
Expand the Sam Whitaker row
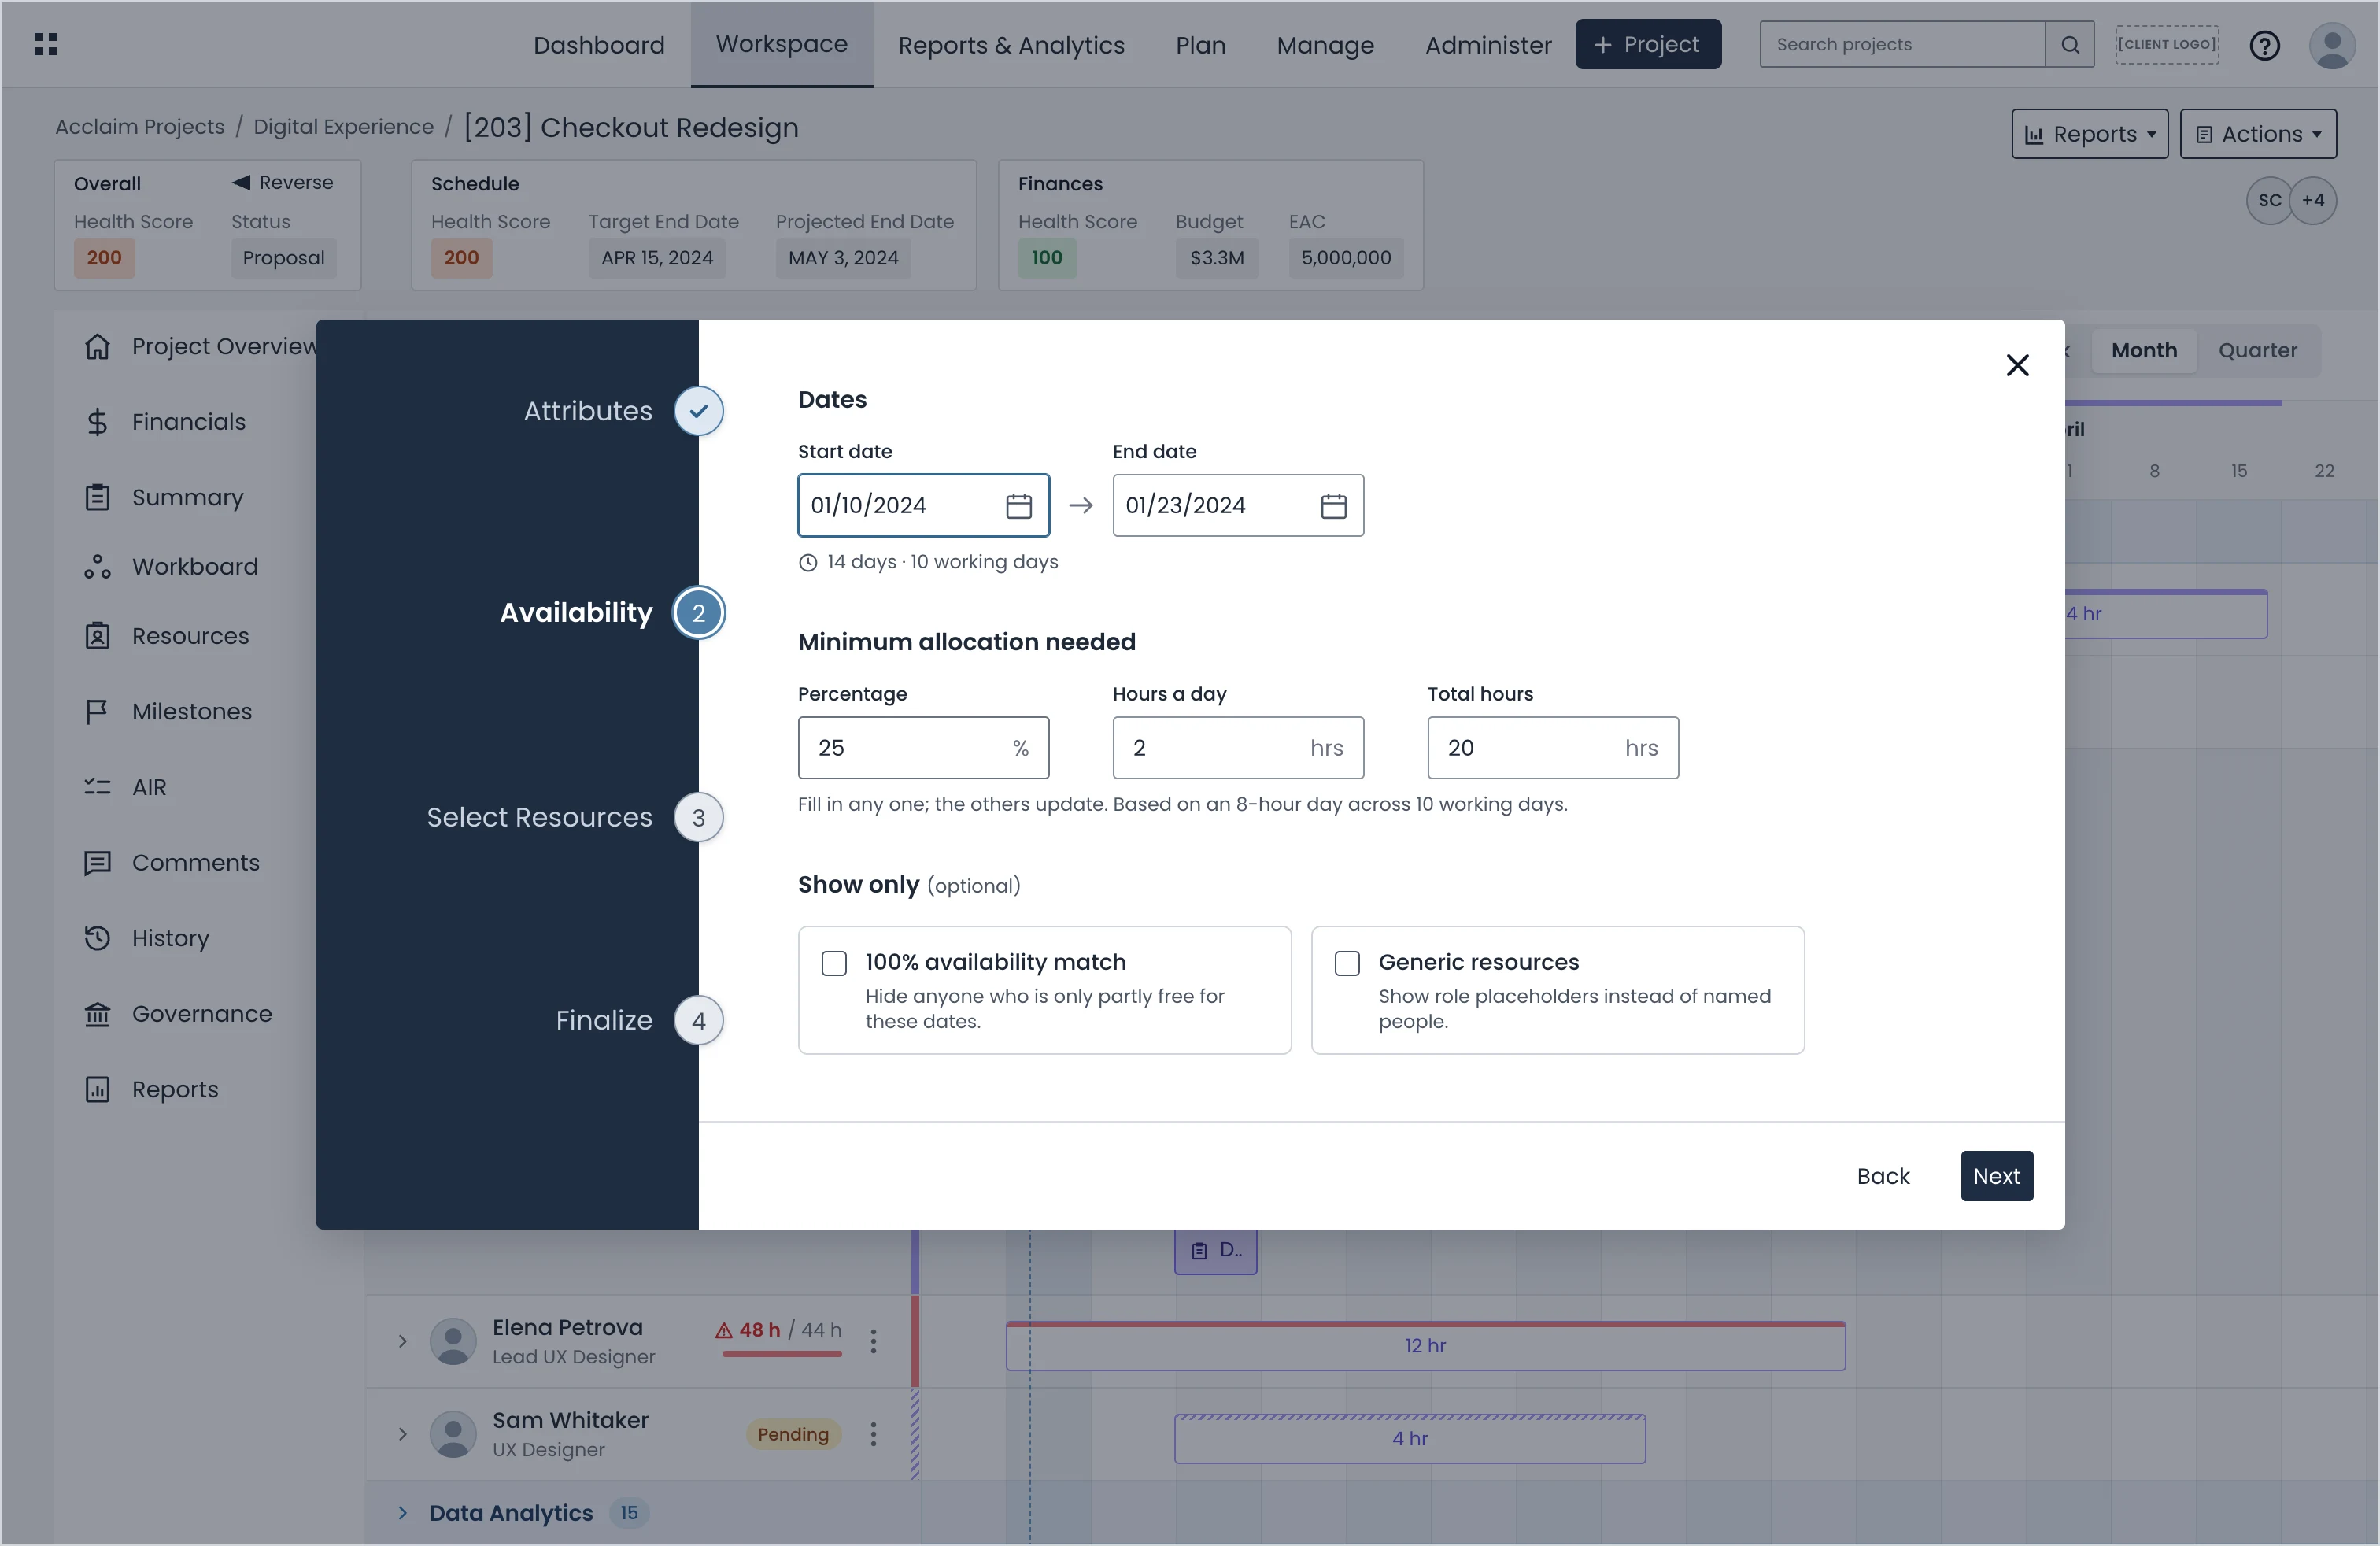(x=402, y=1434)
